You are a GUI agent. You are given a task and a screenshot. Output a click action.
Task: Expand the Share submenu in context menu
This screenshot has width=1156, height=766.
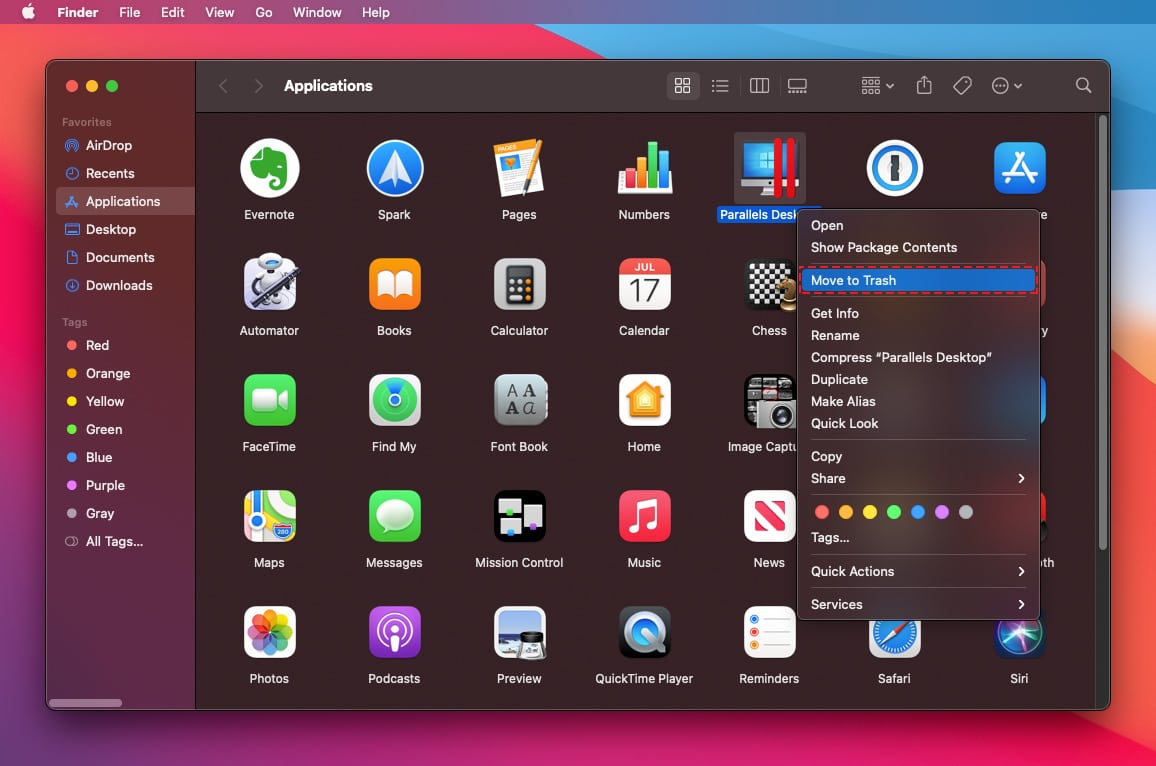click(x=918, y=479)
